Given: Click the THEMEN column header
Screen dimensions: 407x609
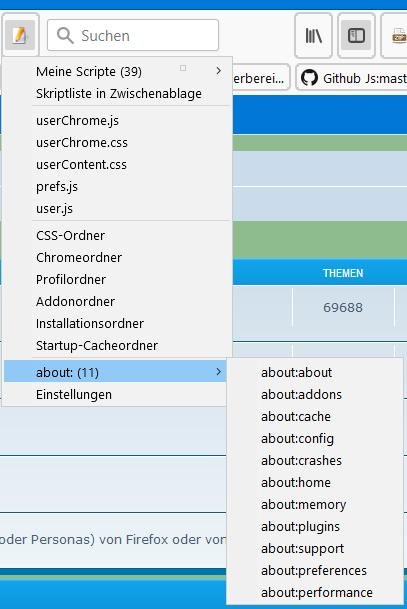Looking at the screenshot, I should pos(343,273).
